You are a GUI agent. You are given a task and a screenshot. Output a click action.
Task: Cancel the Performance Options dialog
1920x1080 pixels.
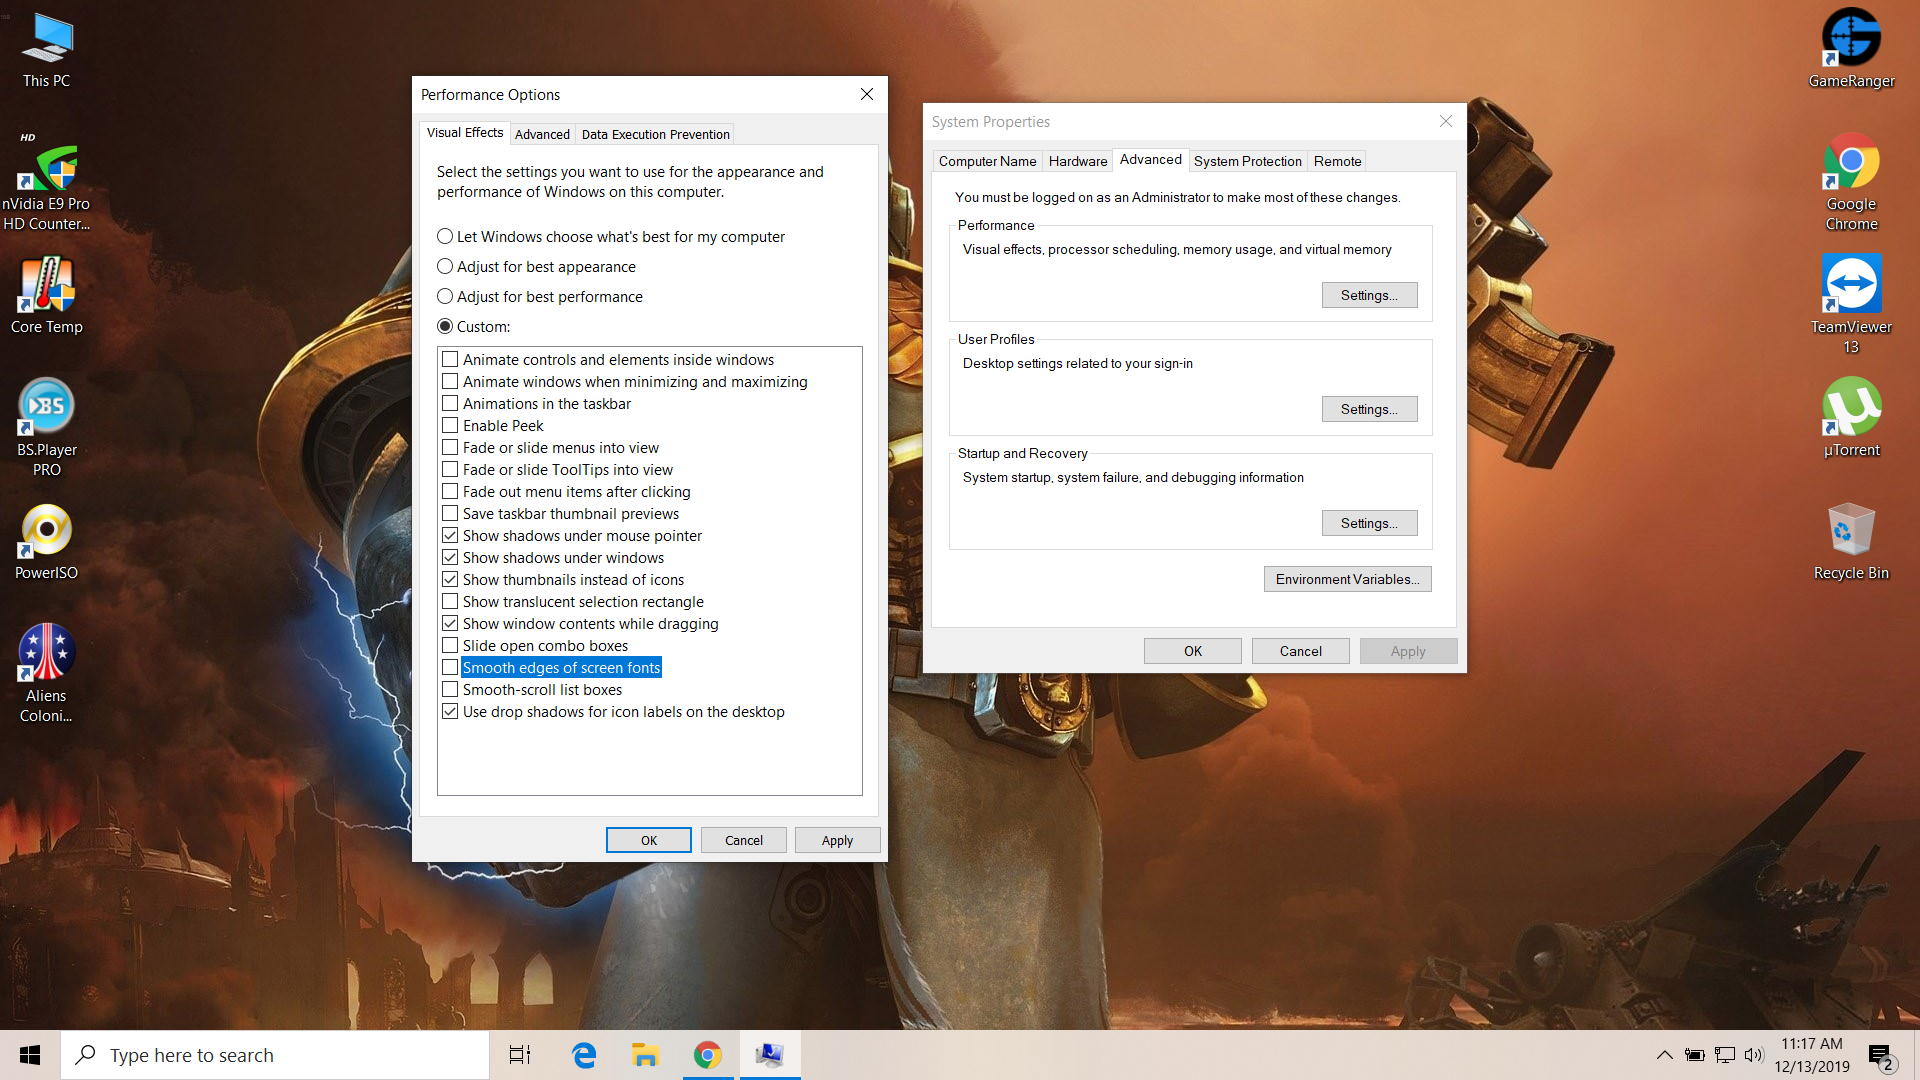(x=743, y=840)
